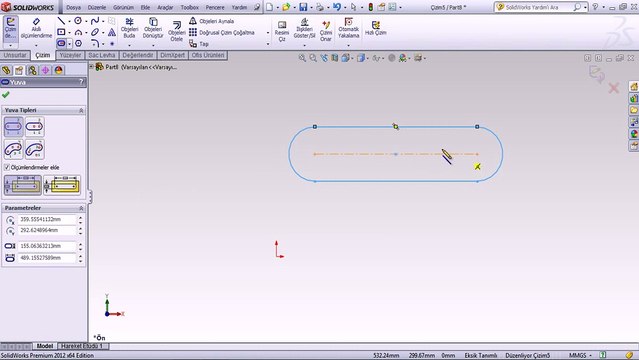Screen dimensions: 639x360
Task: Click the Rebuild traffic light icon
Action: coord(370,7)
